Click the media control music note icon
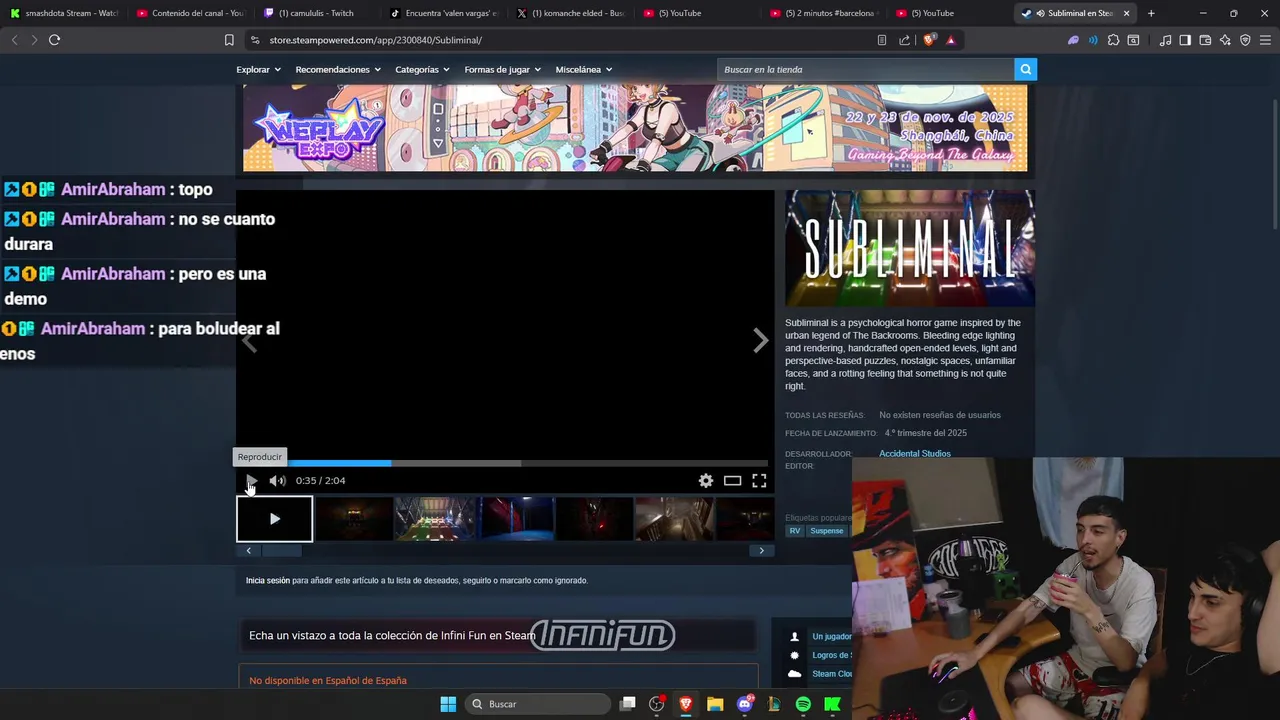This screenshot has height=720, width=1280. tap(1165, 40)
